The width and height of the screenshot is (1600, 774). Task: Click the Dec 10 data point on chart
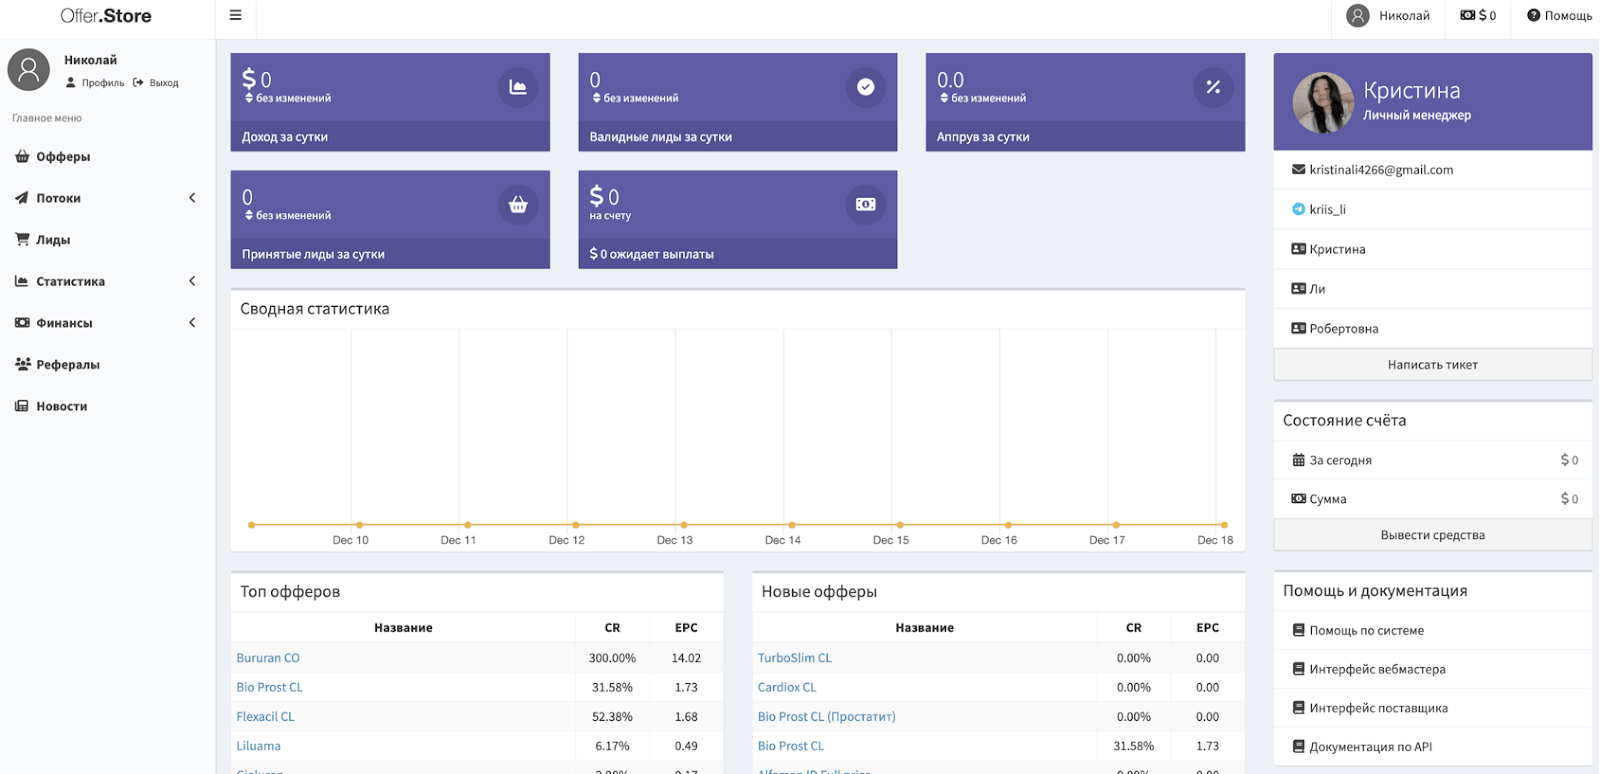(x=360, y=525)
